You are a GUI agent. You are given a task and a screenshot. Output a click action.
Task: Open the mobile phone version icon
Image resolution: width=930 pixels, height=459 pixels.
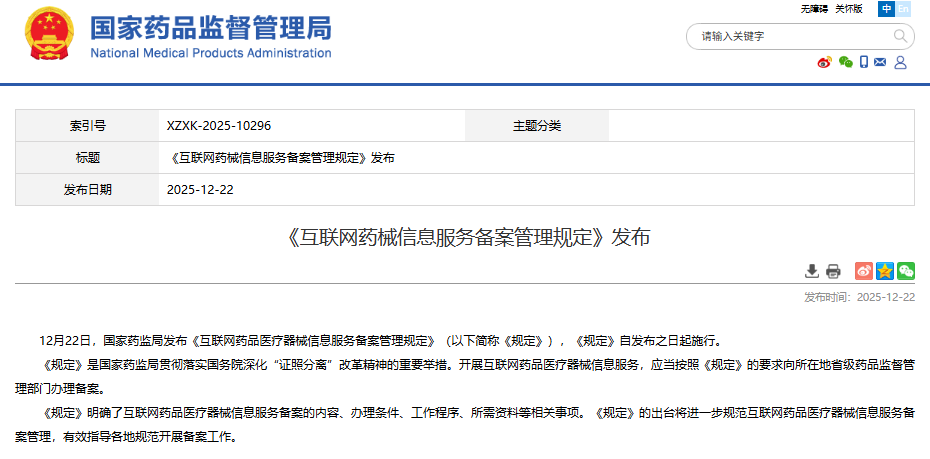pyautogui.click(x=864, y=62)
